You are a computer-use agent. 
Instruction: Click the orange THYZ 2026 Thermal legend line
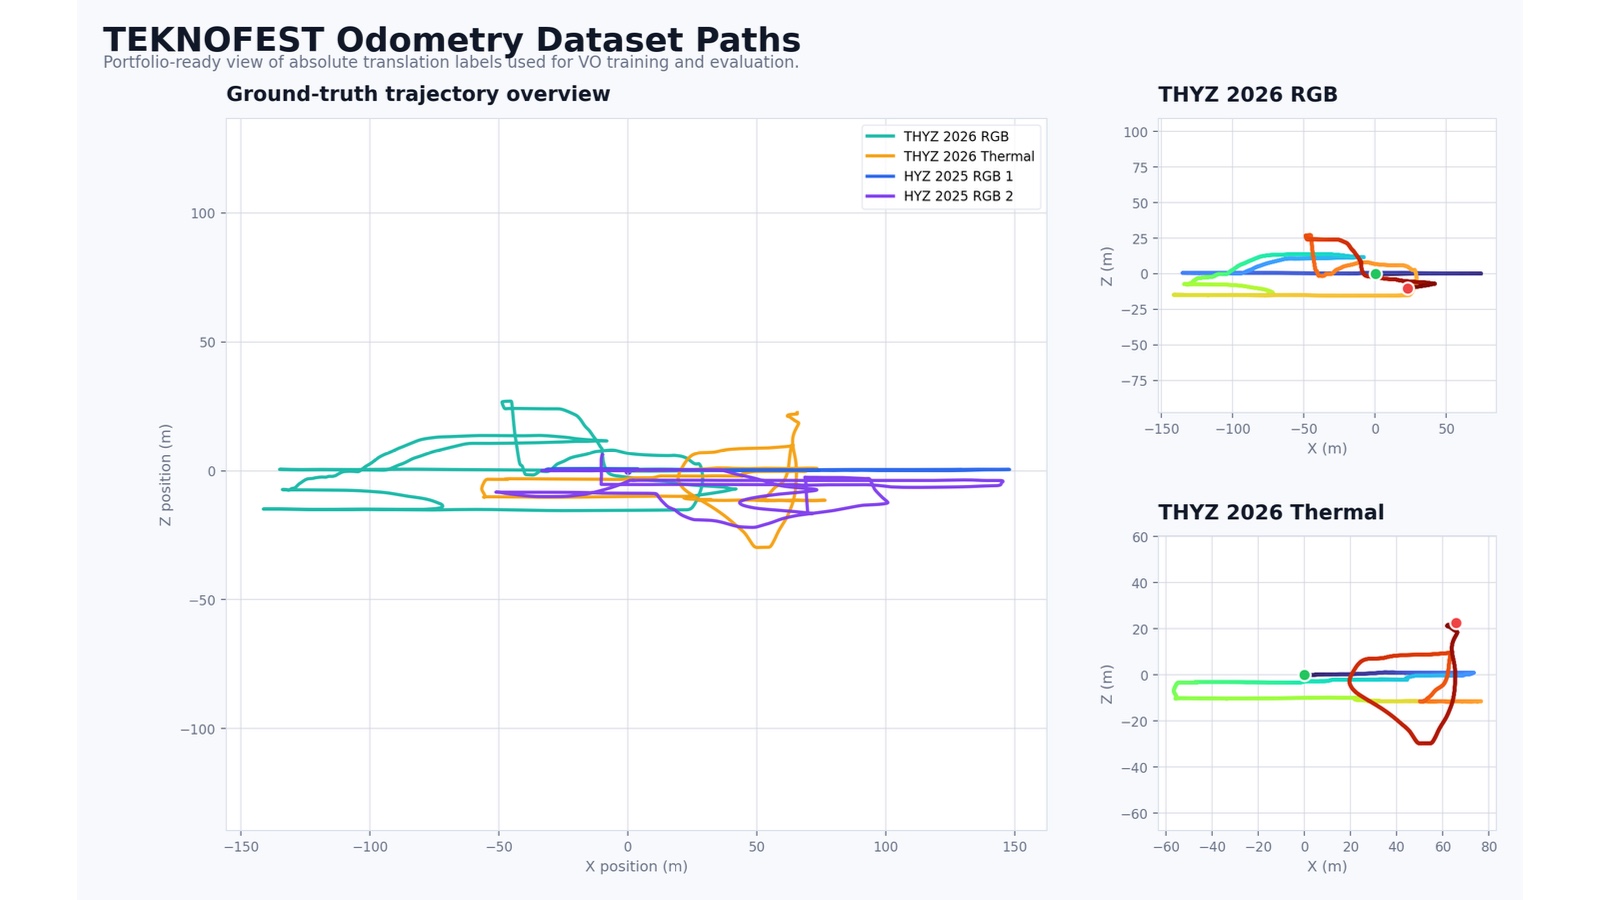880,156
